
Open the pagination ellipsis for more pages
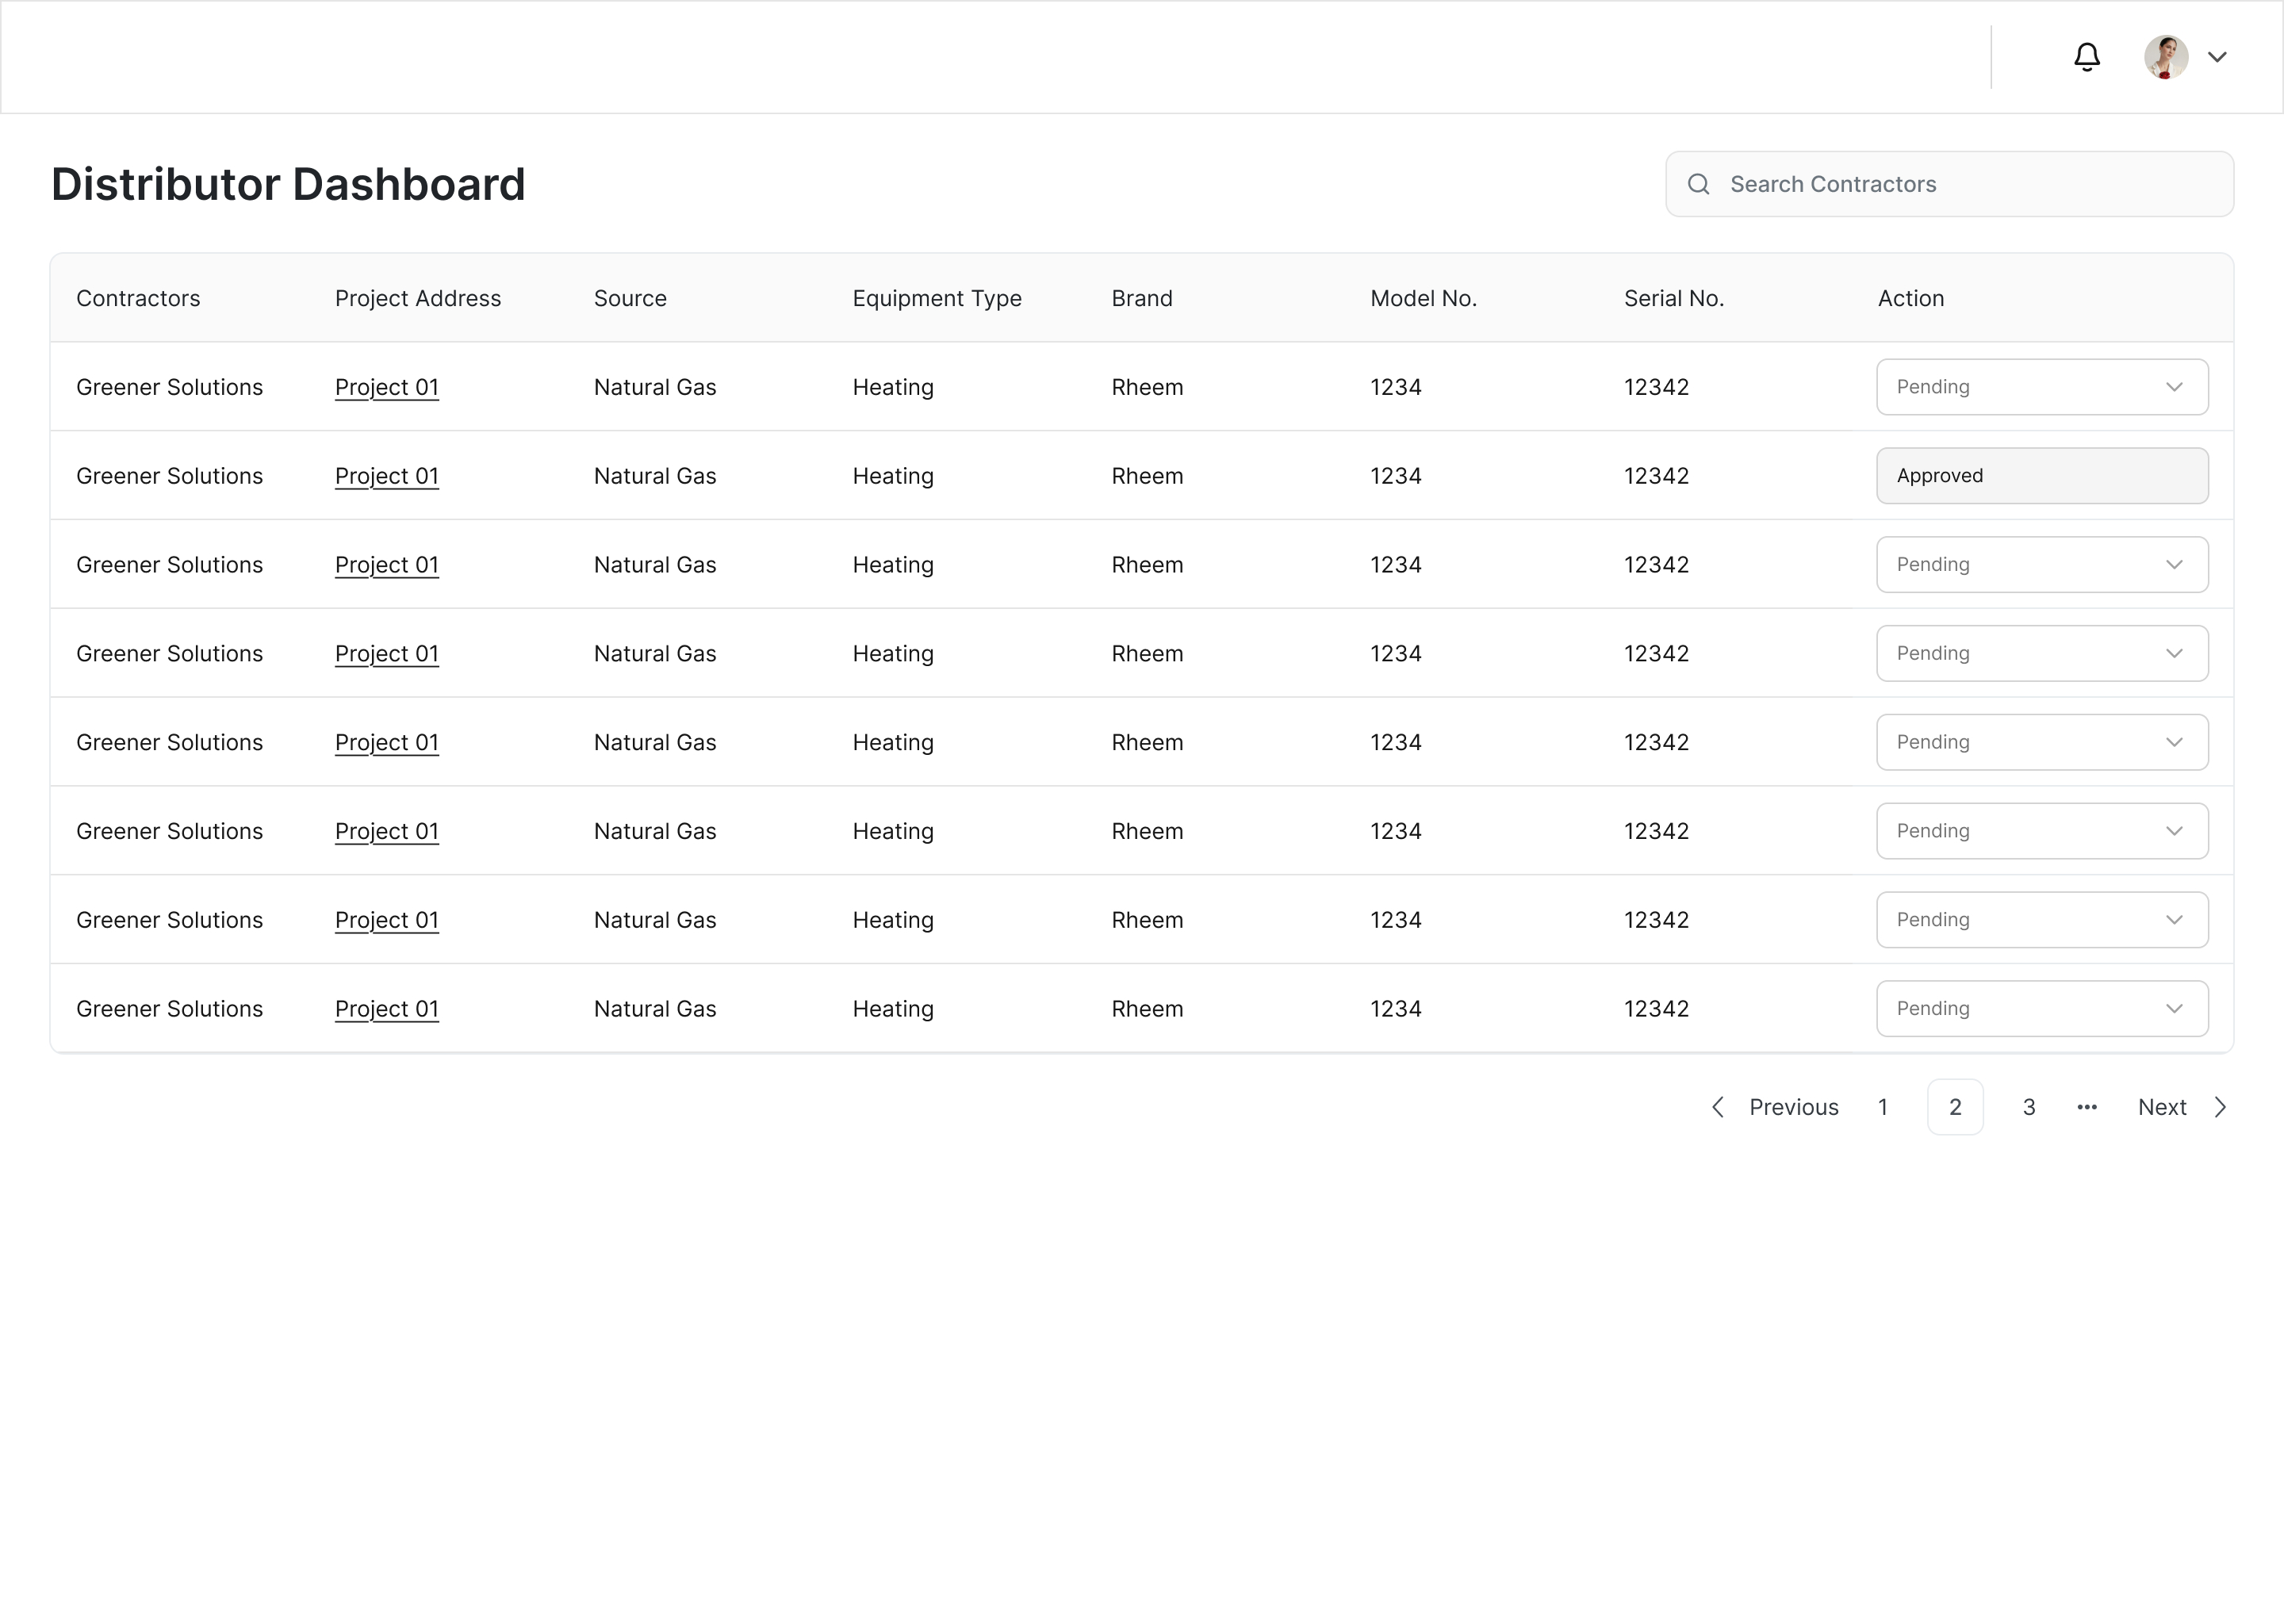(x=2086, y=1107)
